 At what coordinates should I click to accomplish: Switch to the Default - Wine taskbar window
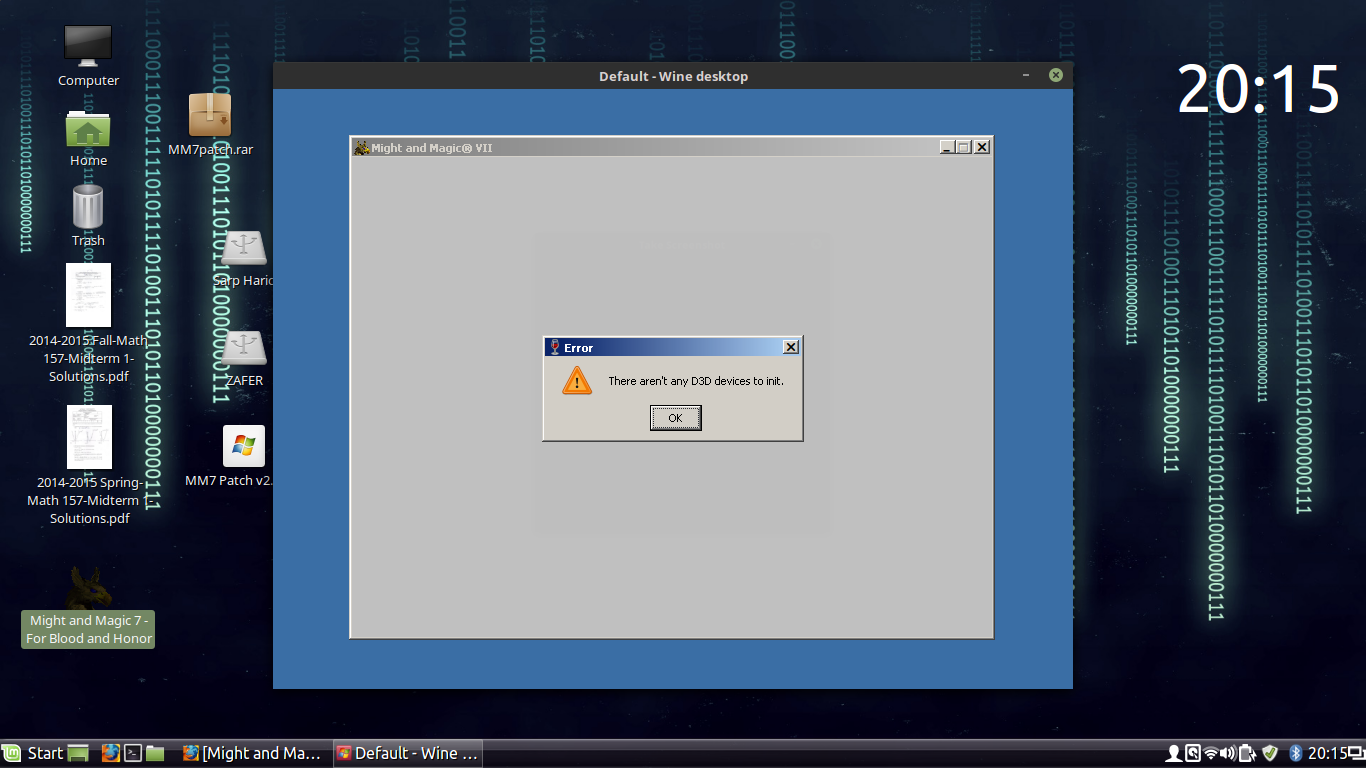point(407,753)
